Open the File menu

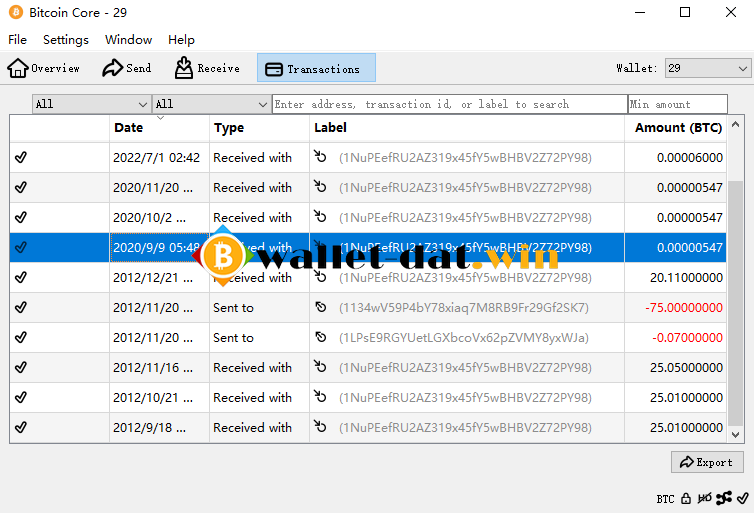(x=17, y=39)
